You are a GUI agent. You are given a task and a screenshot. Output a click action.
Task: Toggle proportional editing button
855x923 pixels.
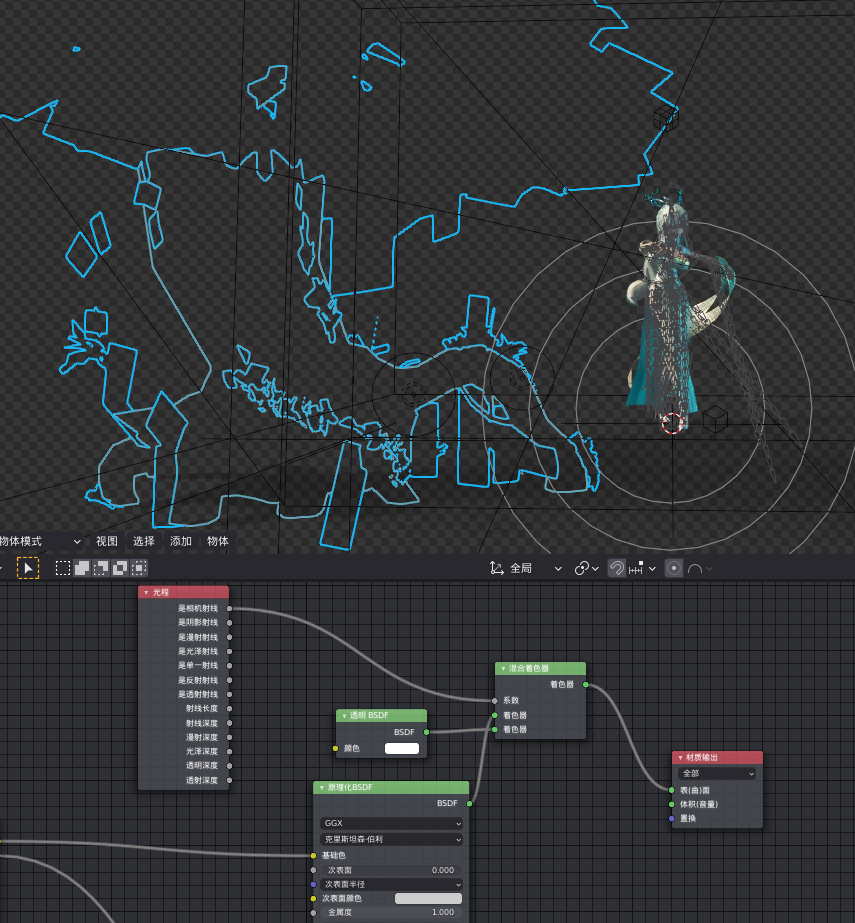click(674, 568)
